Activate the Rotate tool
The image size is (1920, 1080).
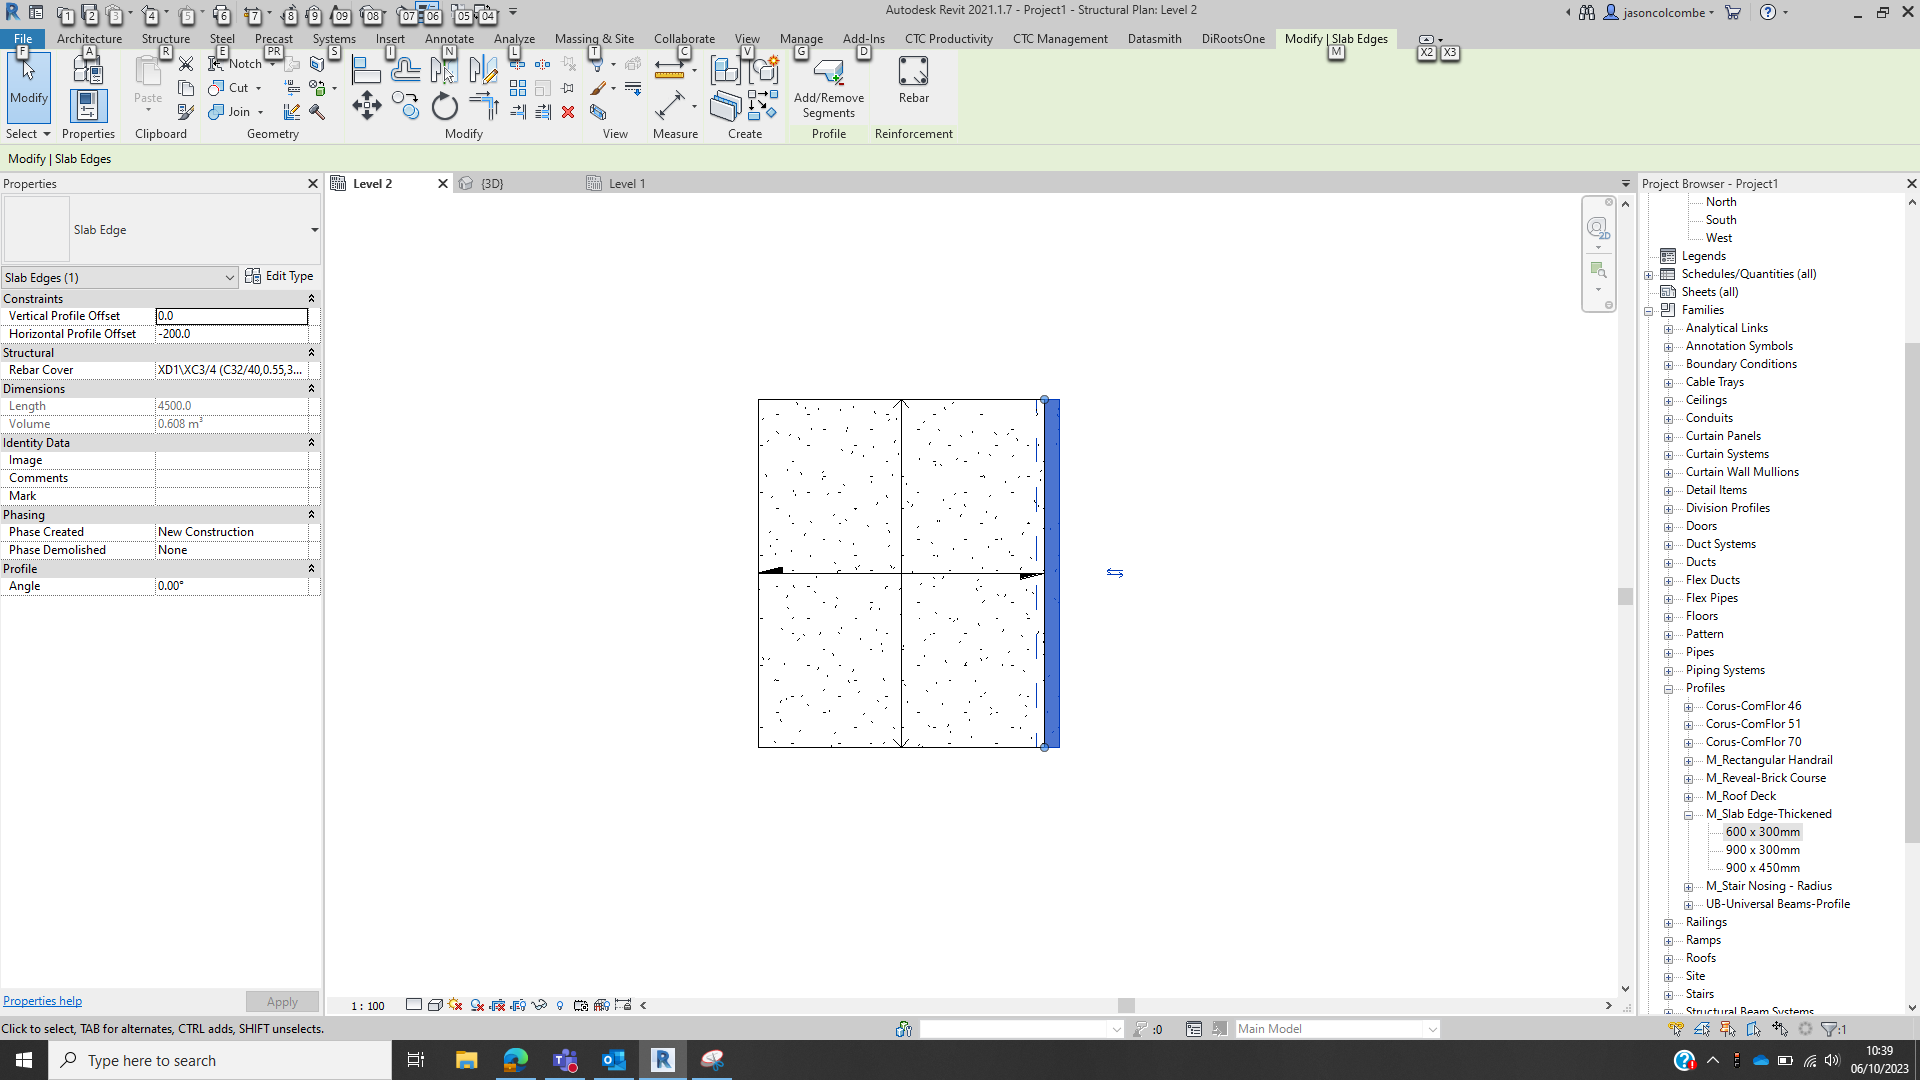click(444, 105)
